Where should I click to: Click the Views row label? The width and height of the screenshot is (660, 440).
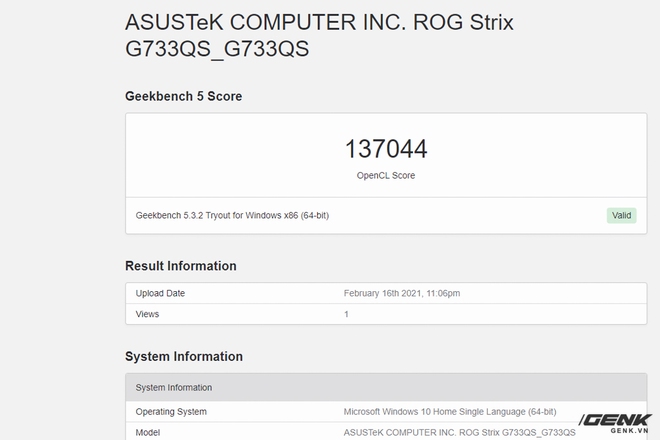(147, 314)
